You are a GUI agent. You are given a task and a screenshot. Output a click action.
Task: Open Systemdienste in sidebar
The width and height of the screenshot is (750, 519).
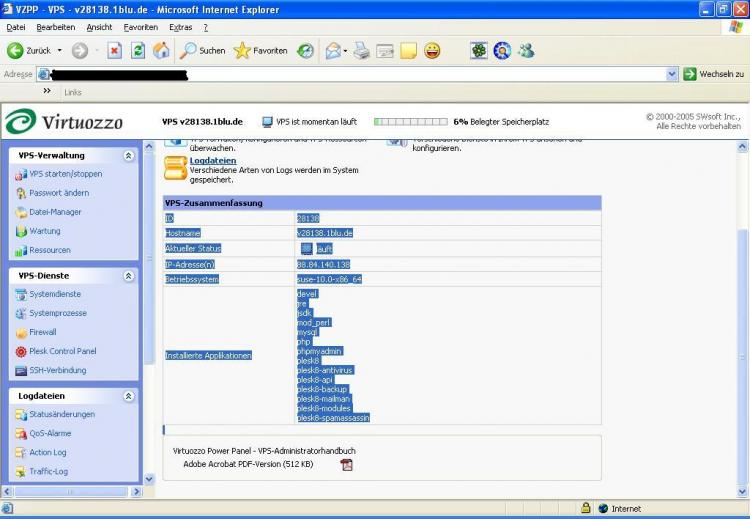pos(55,294)
